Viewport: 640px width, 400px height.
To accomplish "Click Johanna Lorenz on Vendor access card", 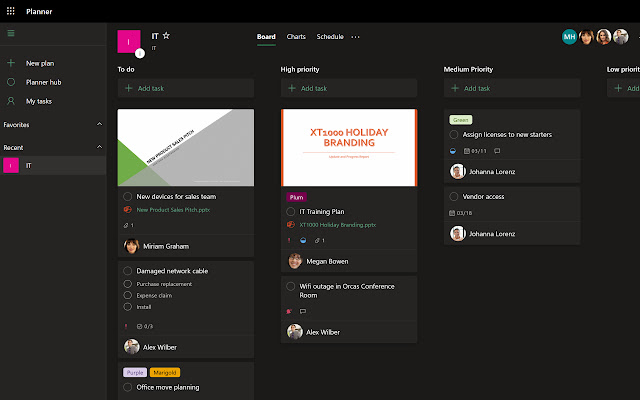I will tap(491, 233).
